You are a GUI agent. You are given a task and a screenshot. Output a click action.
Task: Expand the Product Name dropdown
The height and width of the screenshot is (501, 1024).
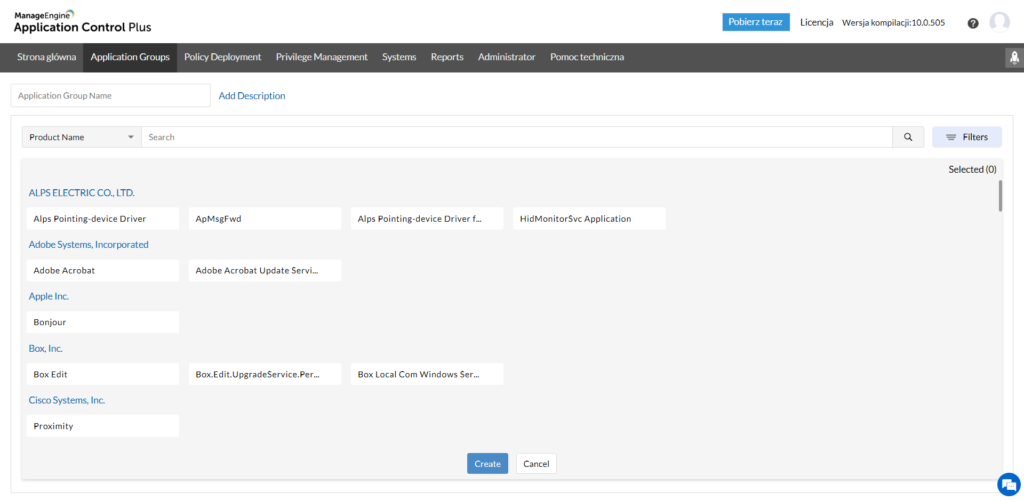pos(81,137)
